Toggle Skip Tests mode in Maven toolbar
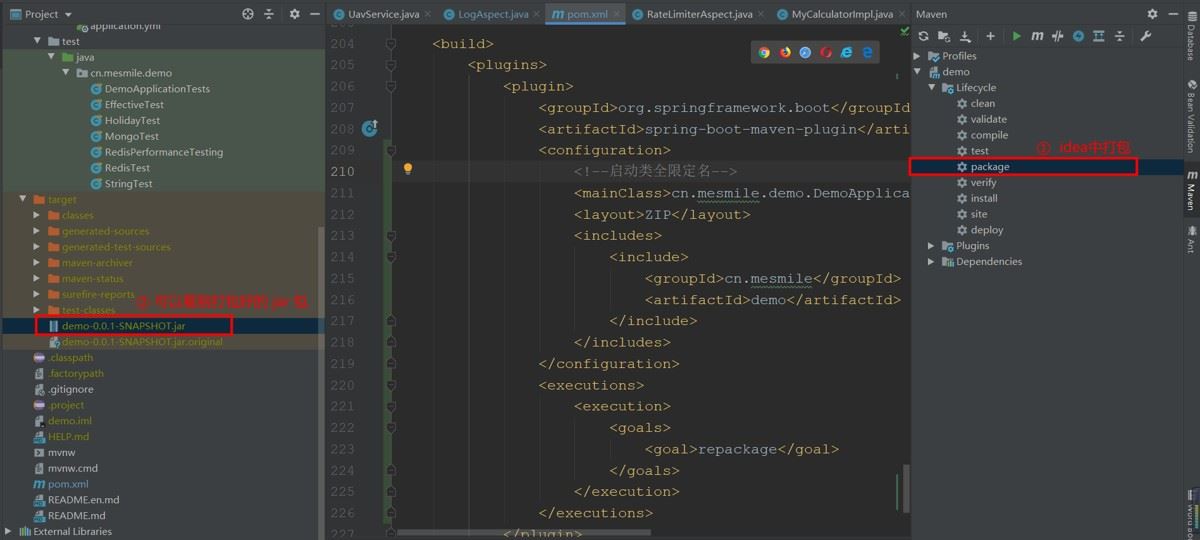Viewport: 1200px width, 540px height. coord(1078,36)
